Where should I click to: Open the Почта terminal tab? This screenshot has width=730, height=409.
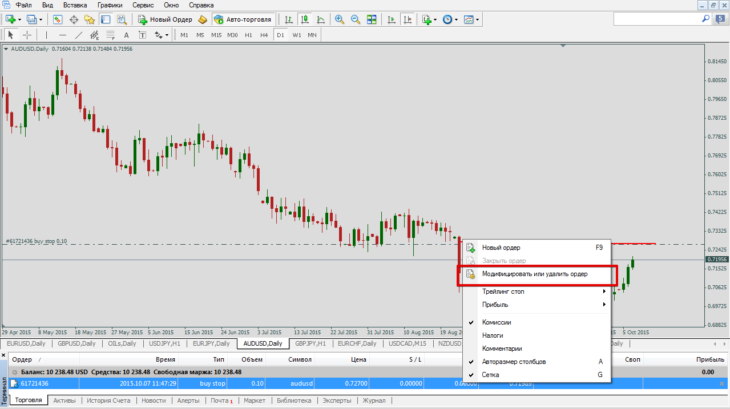[x=221, y=400]
